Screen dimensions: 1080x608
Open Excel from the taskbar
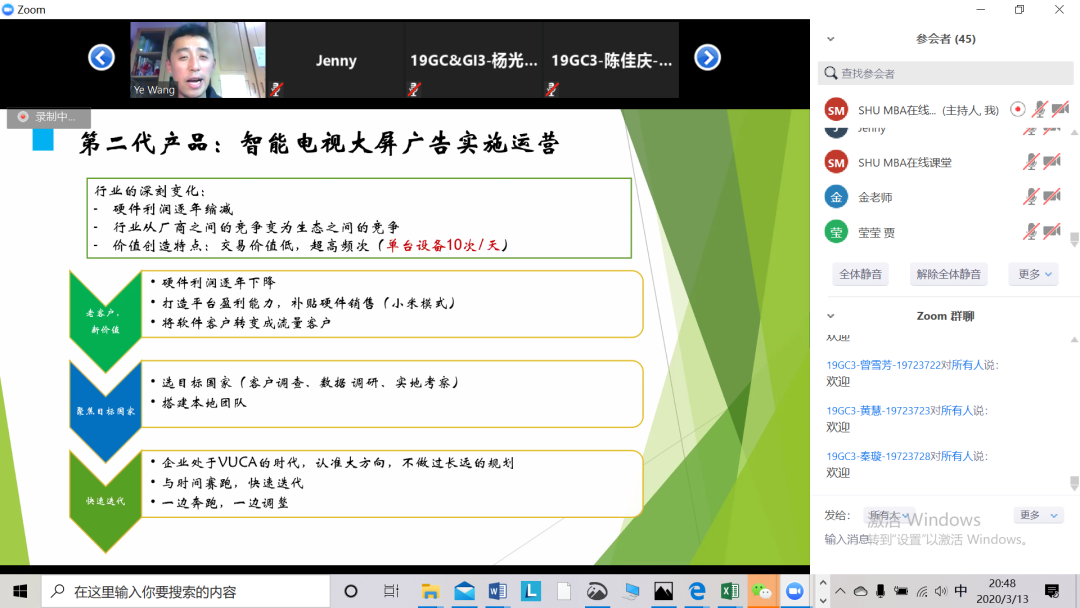tap(729, 591)
